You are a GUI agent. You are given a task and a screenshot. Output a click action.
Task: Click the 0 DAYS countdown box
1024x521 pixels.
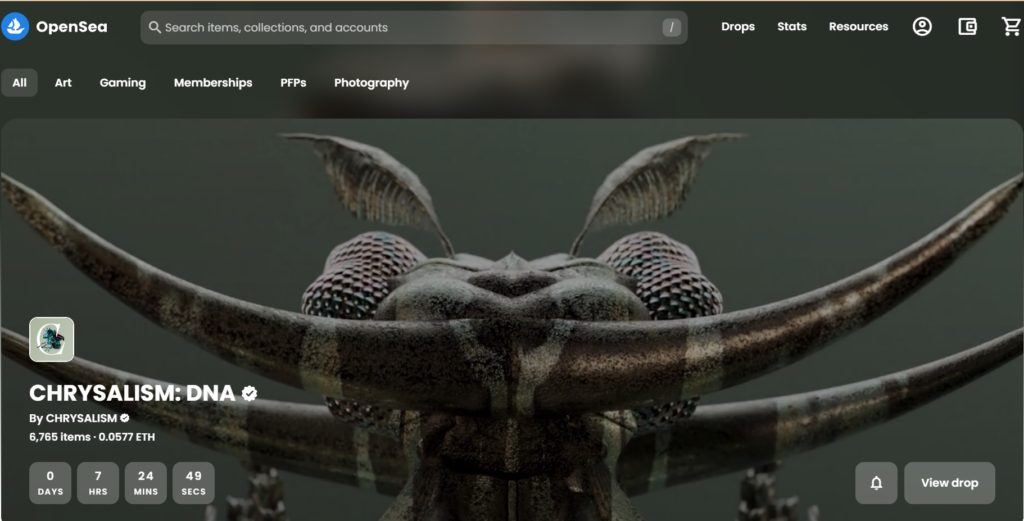pyautogui.click(x=50, y=483)
